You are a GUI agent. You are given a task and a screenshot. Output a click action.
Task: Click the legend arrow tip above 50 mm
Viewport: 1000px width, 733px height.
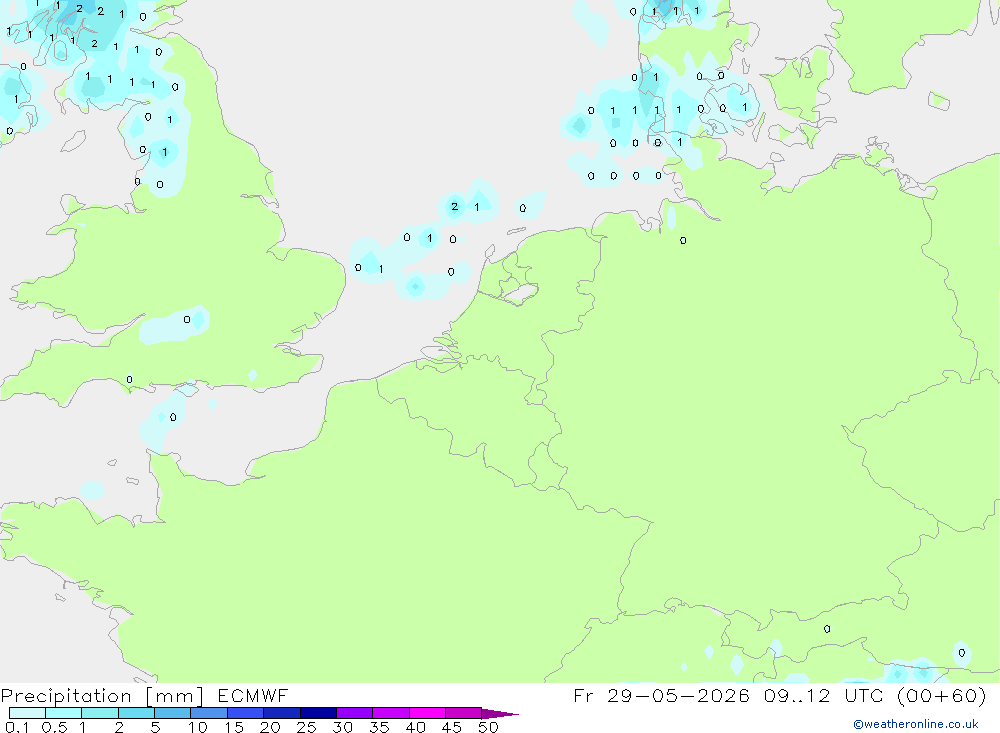pos(501,714)
